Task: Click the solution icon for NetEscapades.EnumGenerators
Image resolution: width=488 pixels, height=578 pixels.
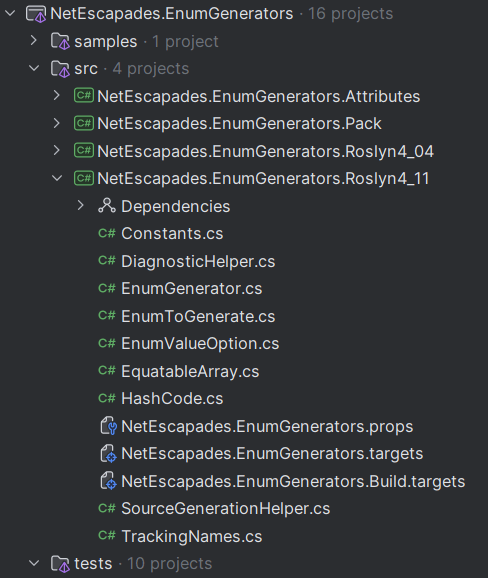Action: 36,14
